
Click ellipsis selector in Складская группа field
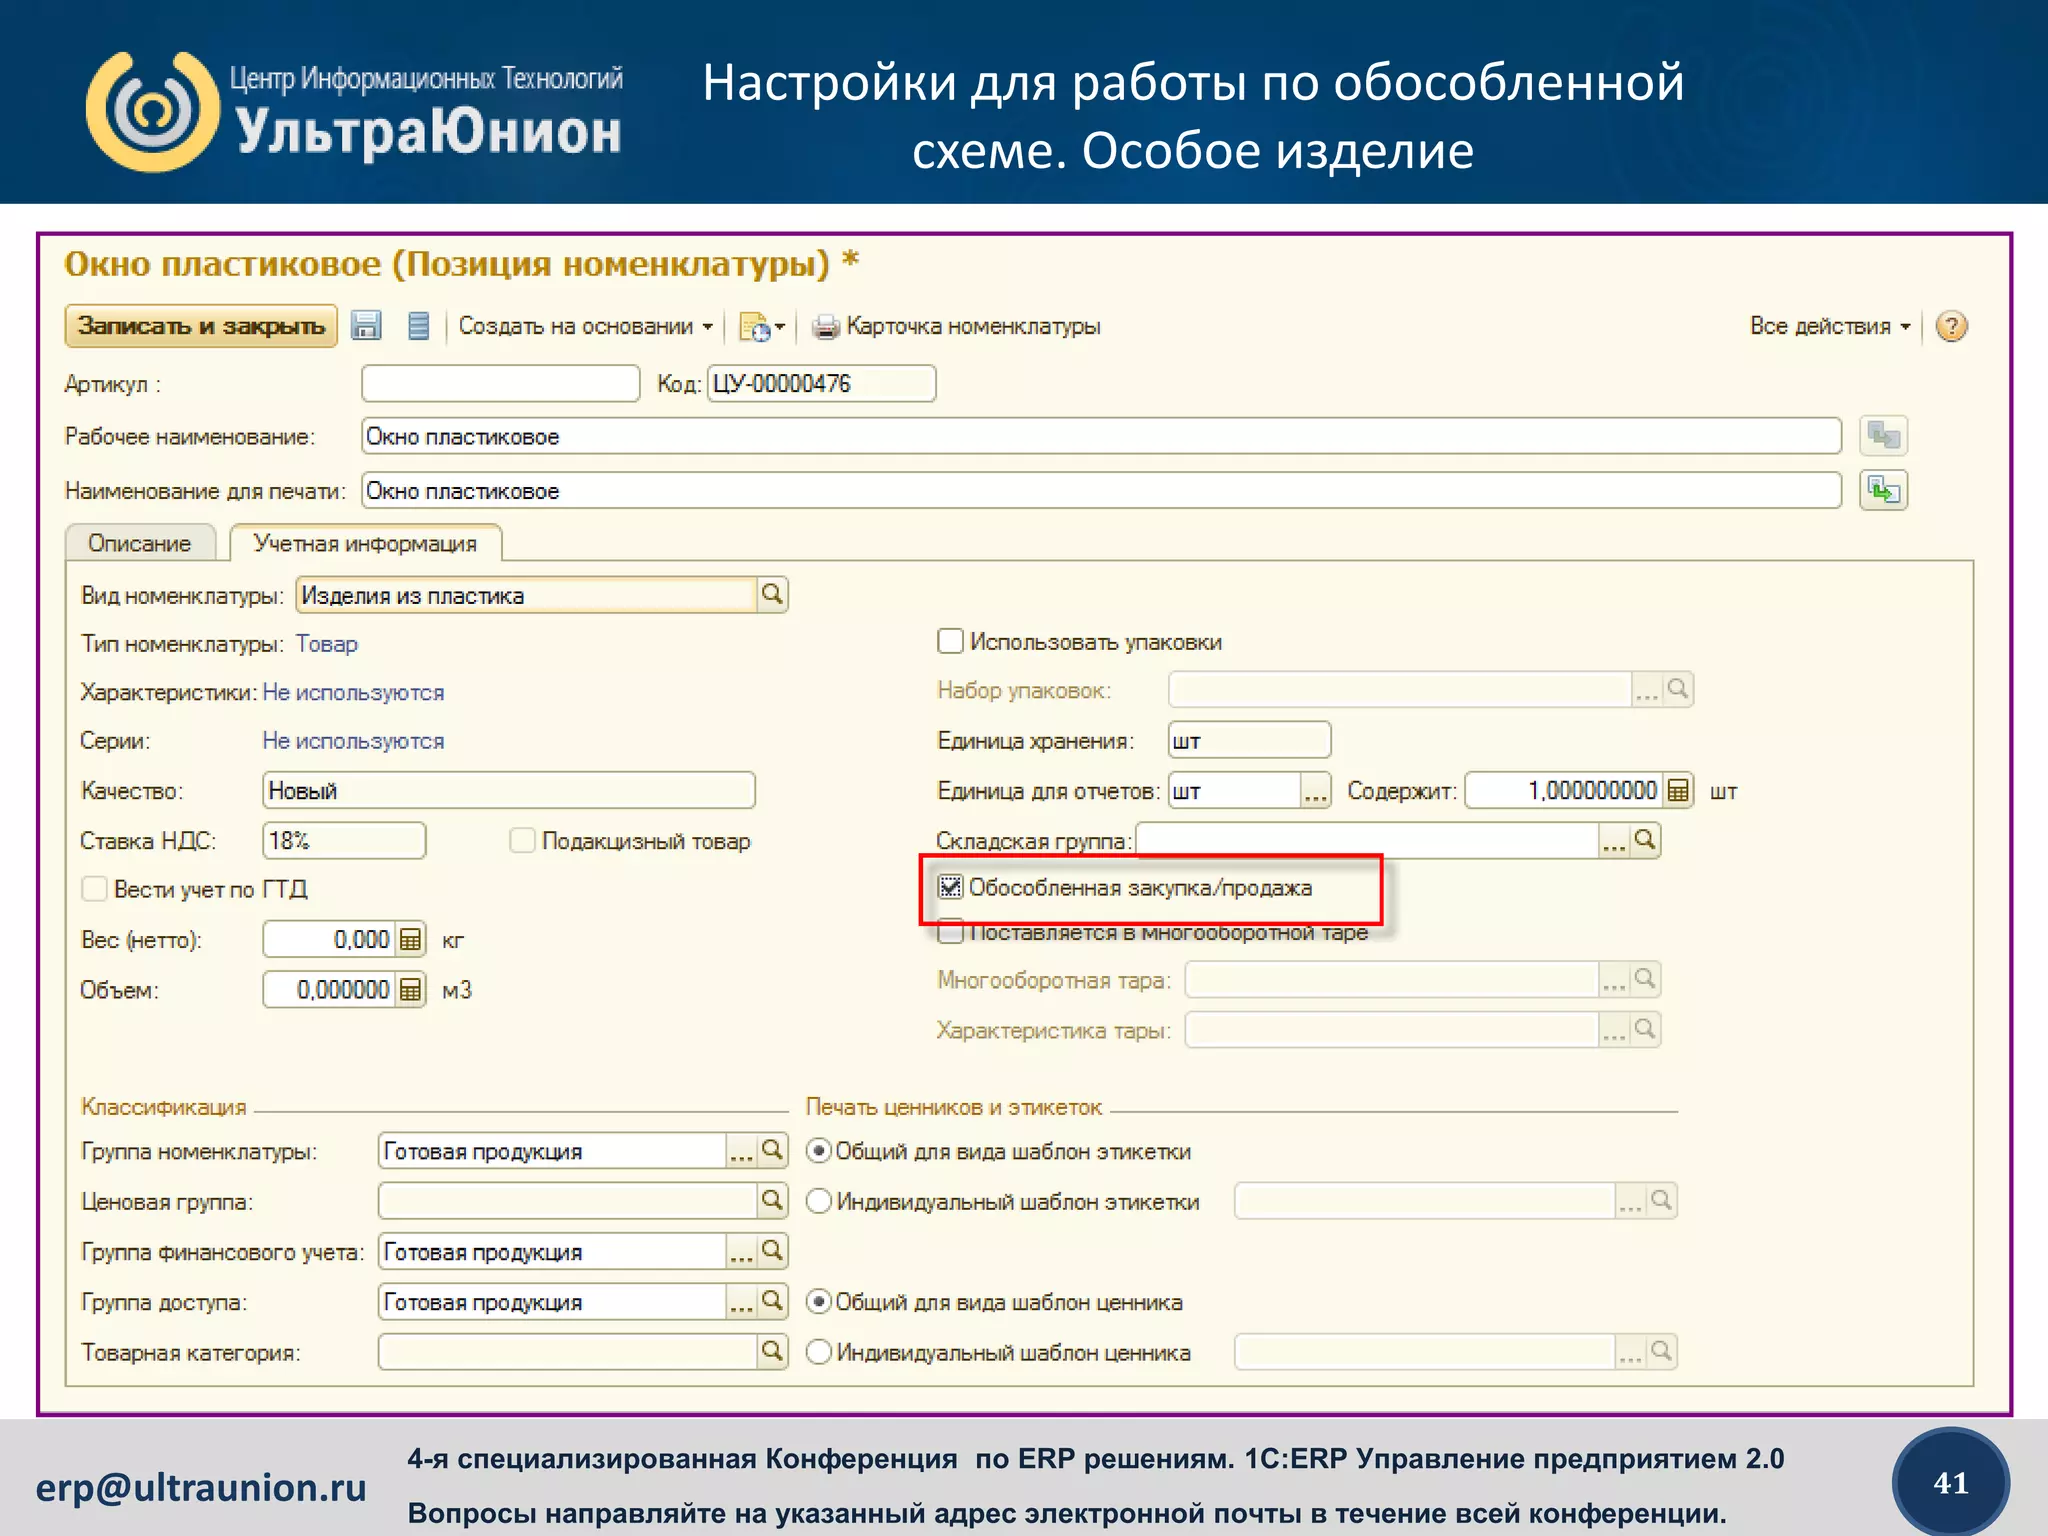pos(1614,841)
